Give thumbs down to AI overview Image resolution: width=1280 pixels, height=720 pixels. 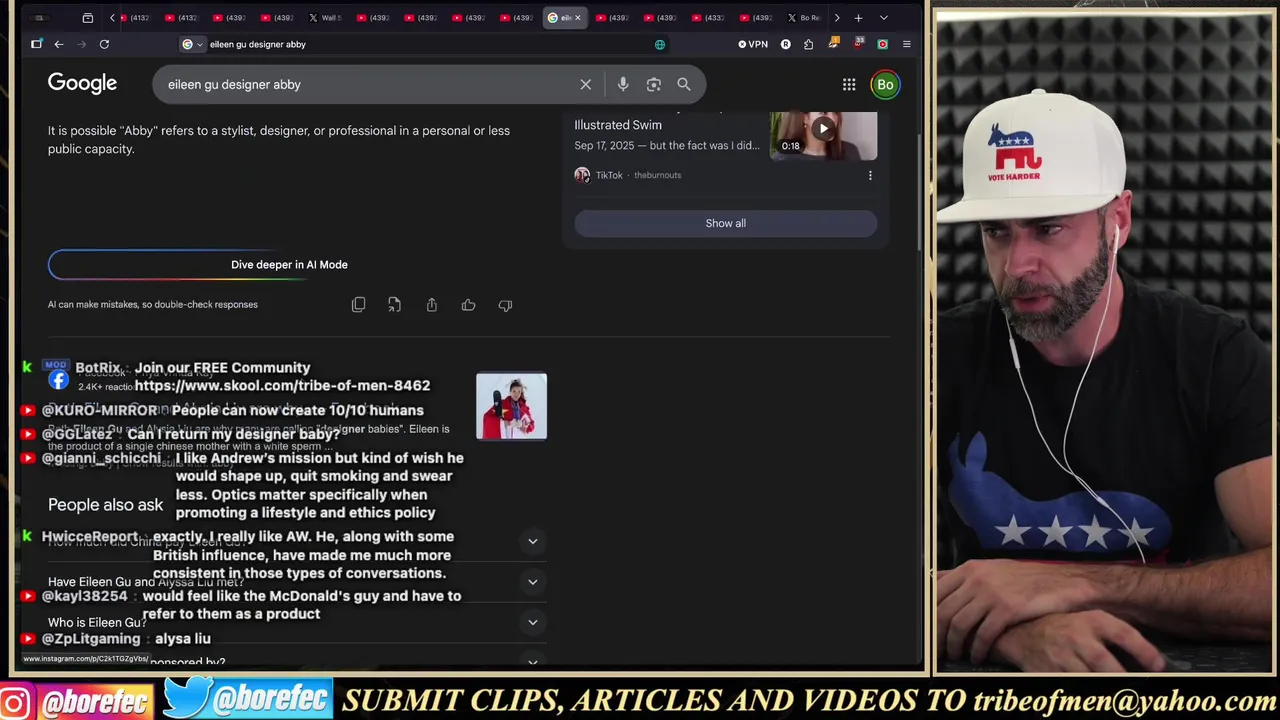point(505,305)
